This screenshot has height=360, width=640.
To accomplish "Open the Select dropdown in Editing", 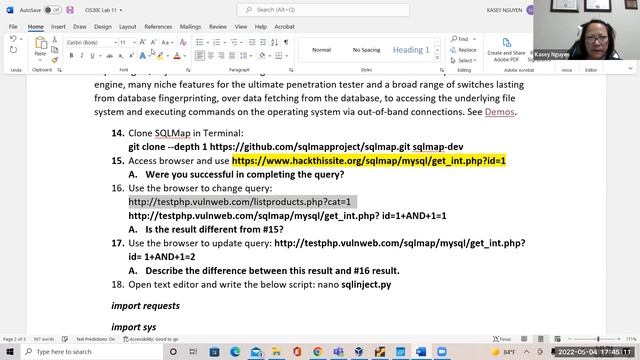I will click(464, 60).
